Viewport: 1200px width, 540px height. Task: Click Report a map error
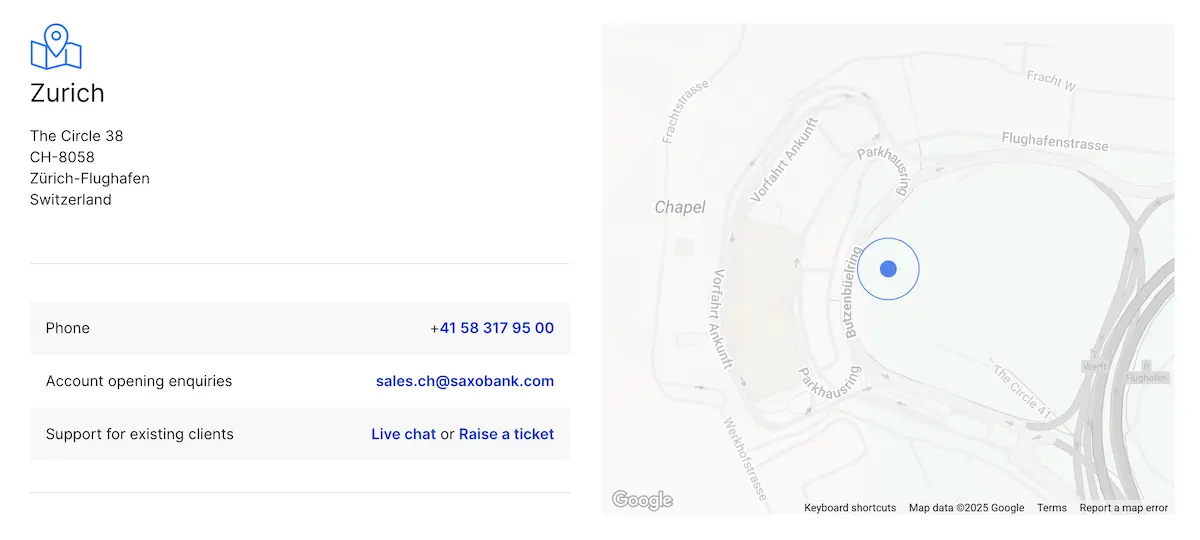pos(1123,508)
